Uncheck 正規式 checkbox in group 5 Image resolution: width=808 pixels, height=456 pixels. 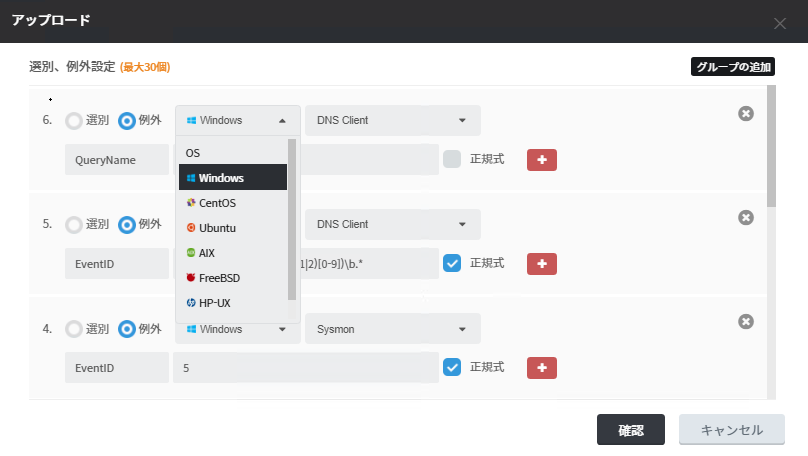point(452,263)
